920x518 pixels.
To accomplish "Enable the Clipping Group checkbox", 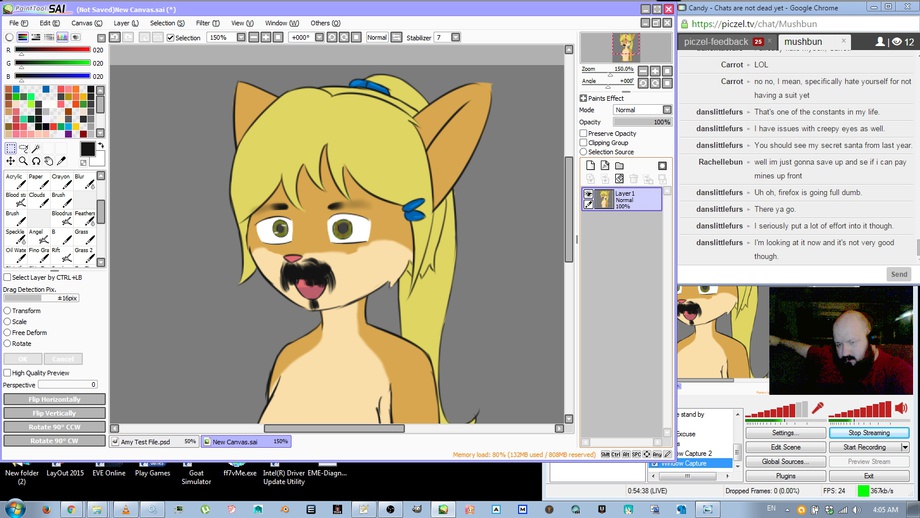I will (584, 143).
